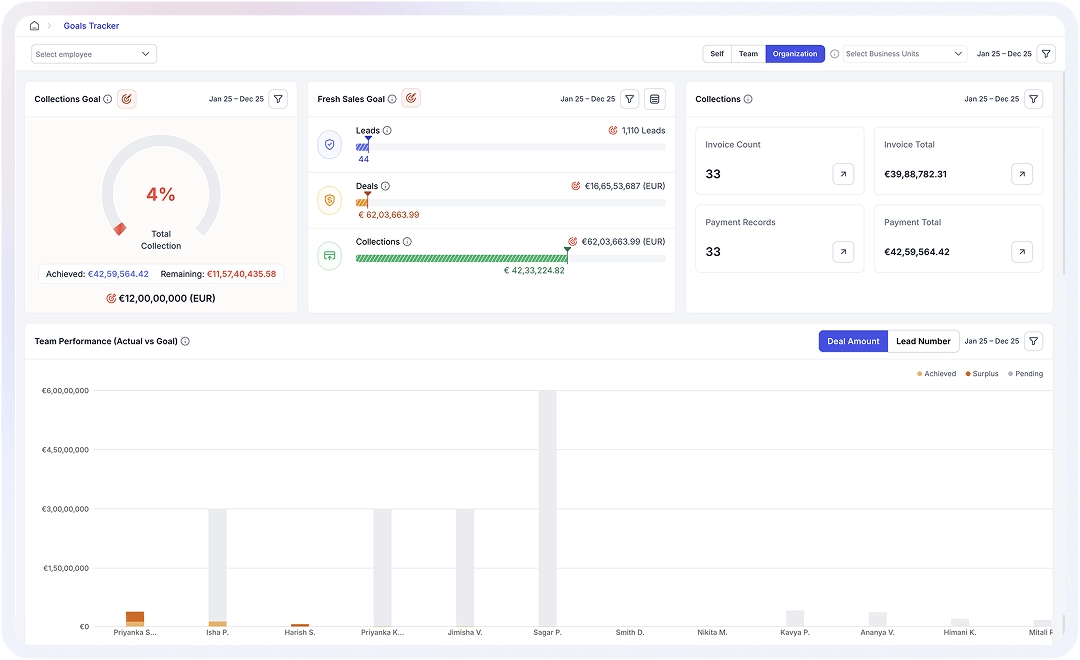Viewport: 1080px width, 660px height.
Task: Click the Goals Tracker breadcrumb link
Action: click(x=91, y=26)
